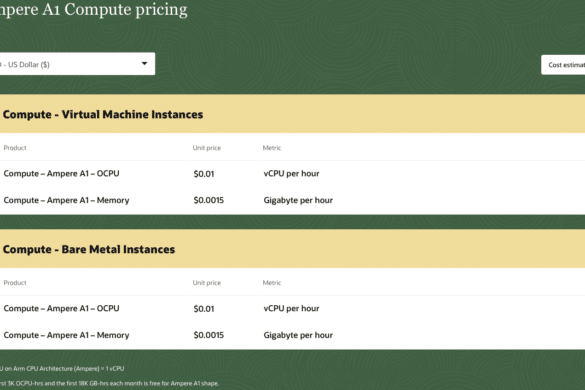Open the US Dollar currency dropdown
Image resolution: width=585 pixels, height=390 pixels.
pos(77,64)
